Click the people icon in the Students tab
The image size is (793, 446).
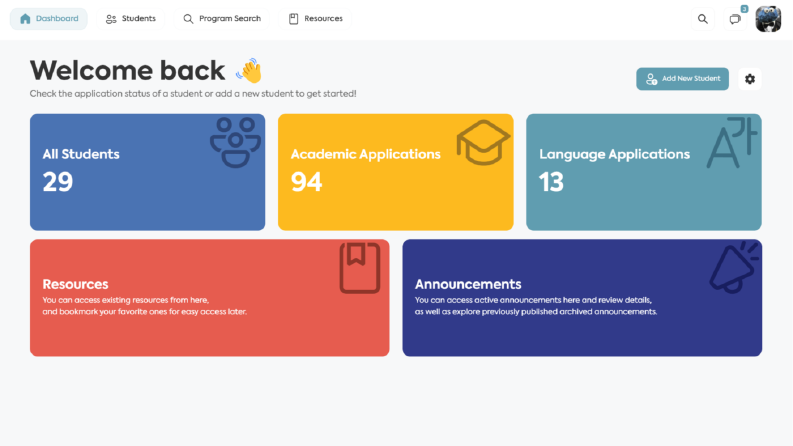pyautogui.click(x=111, y=19)
